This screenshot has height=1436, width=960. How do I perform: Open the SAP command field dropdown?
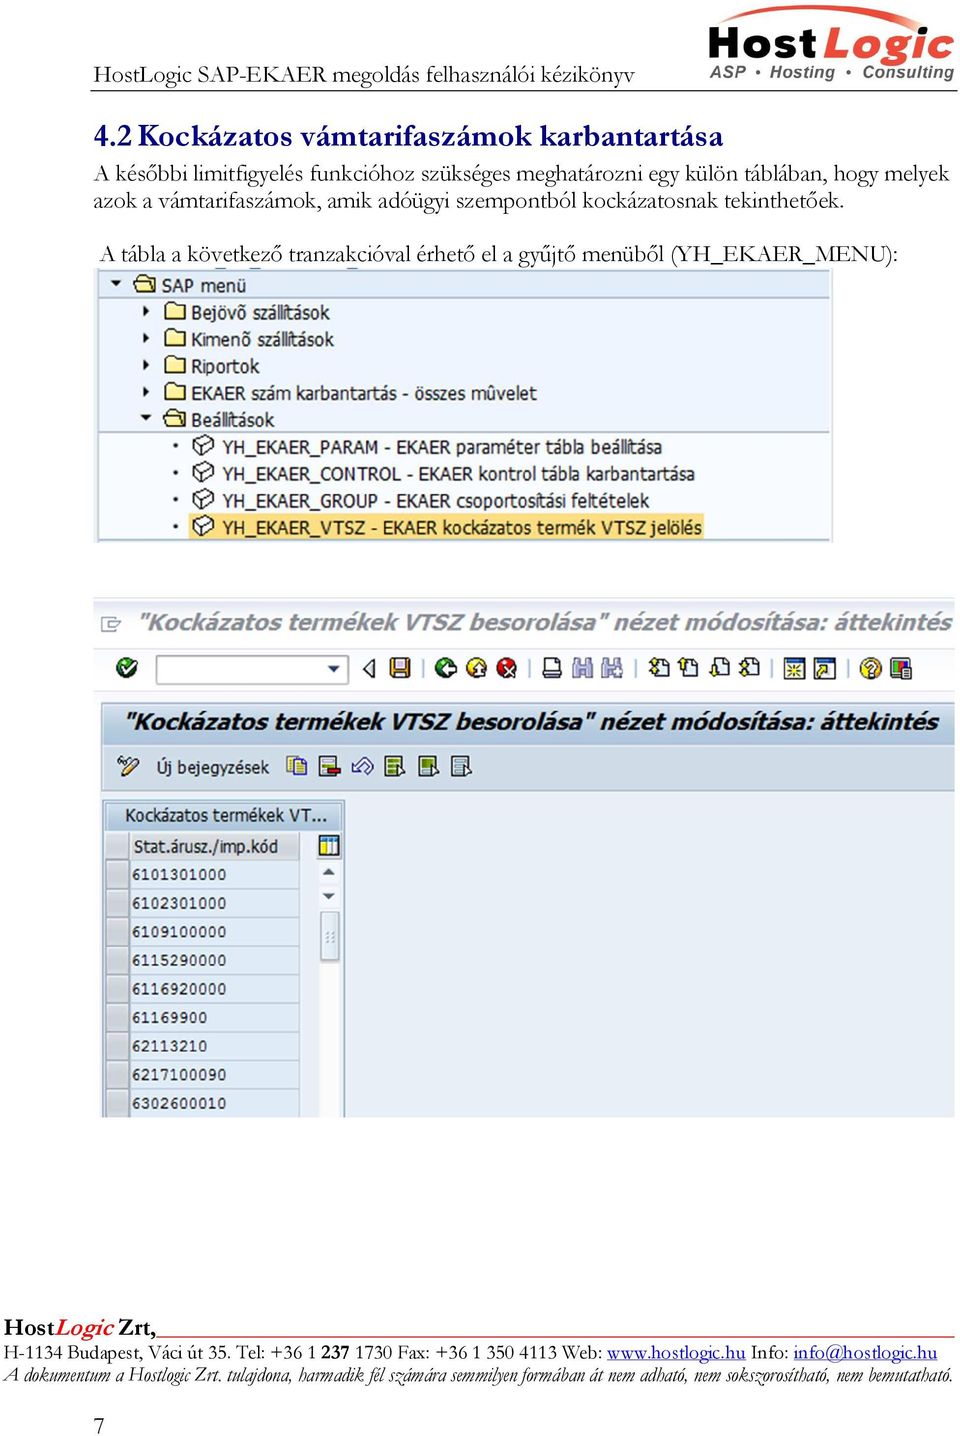[334, 669]
